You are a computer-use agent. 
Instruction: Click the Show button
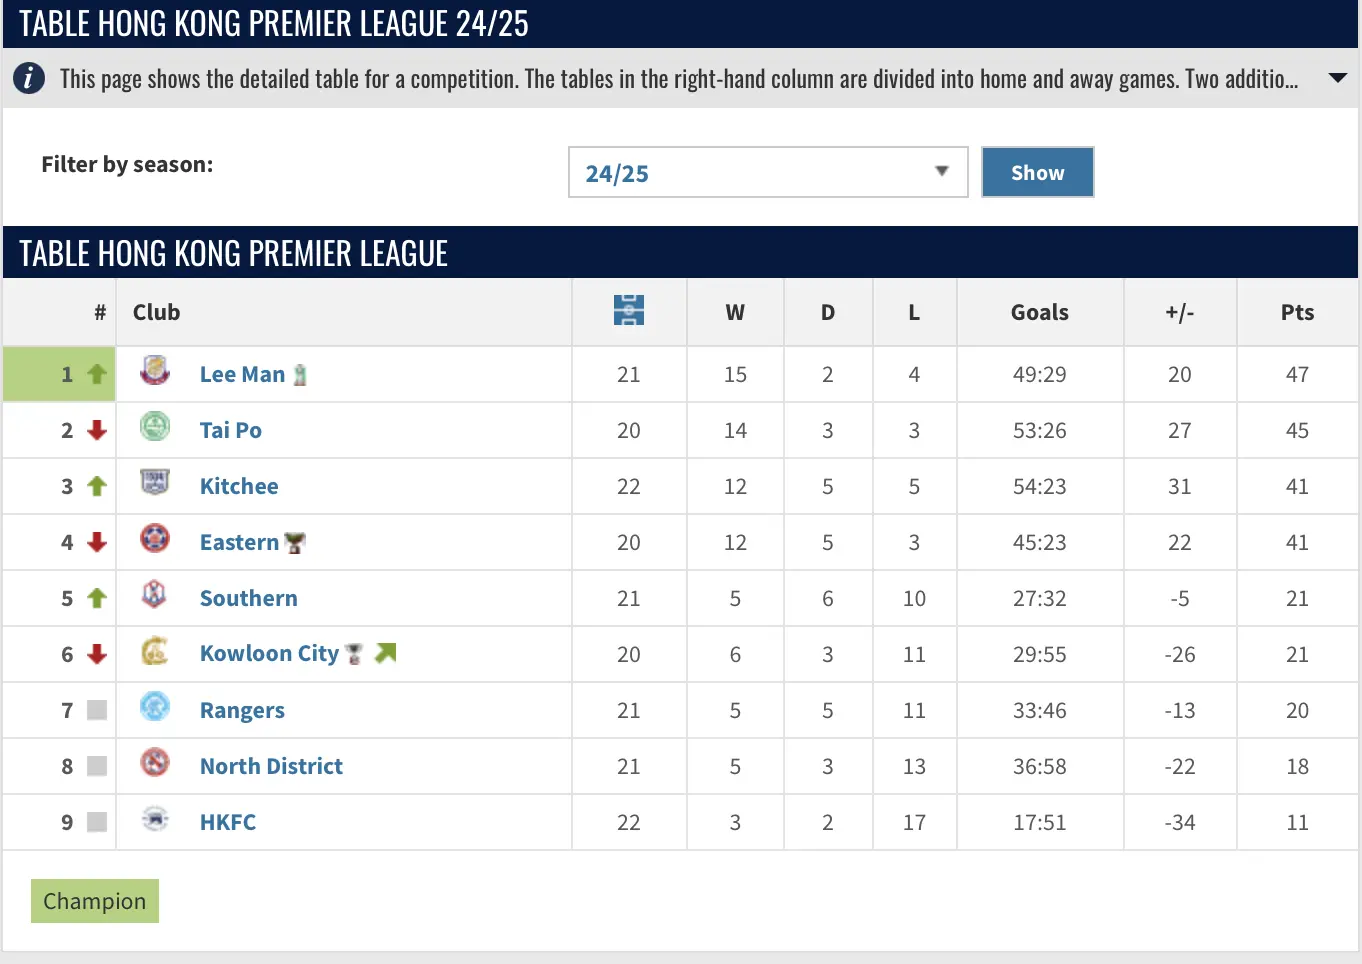point(1038,172)
